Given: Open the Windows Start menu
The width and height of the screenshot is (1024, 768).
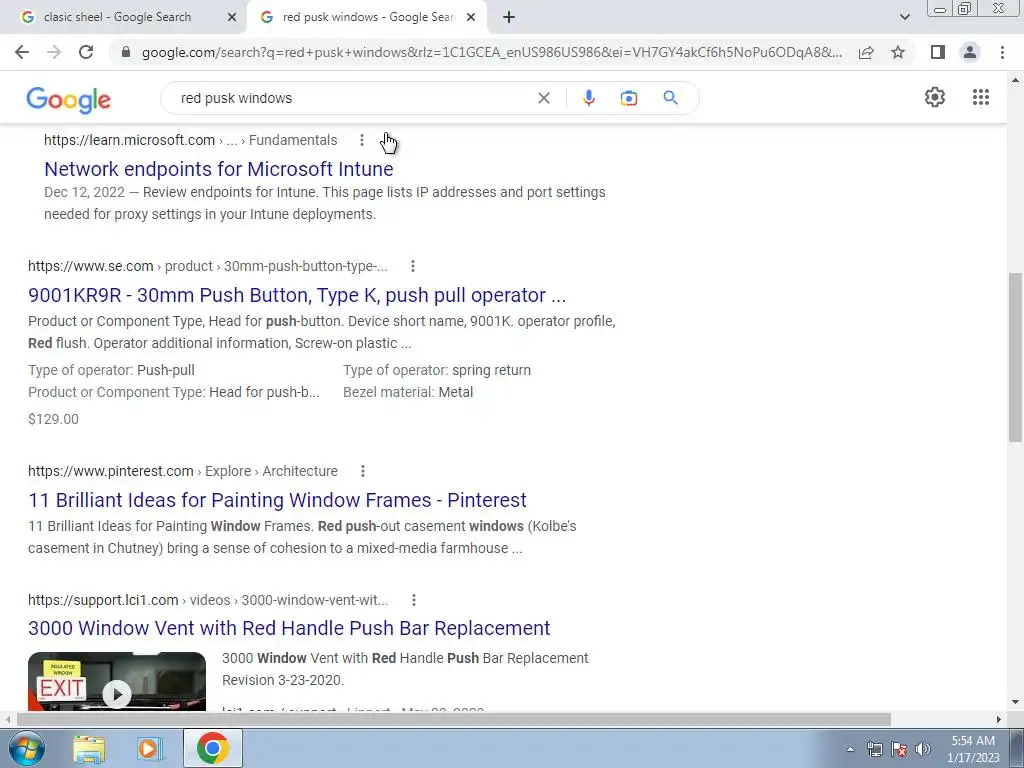Looking at the screenshot, I should coord(26,748).
